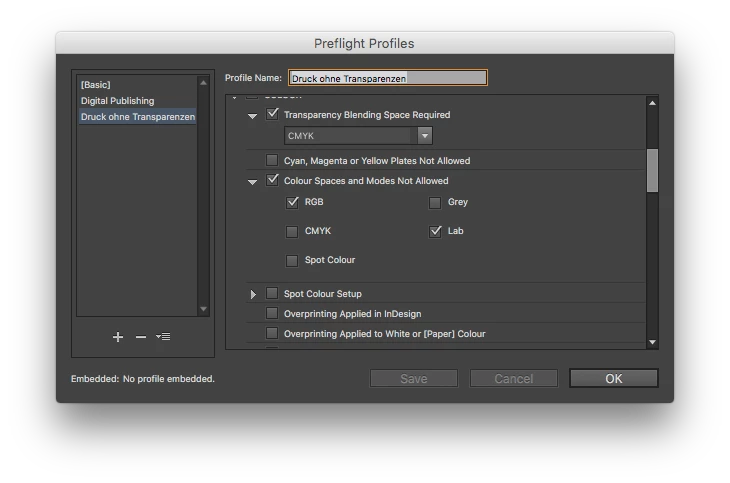Open the preflight profile menu icon

click(x=163, y=336)
